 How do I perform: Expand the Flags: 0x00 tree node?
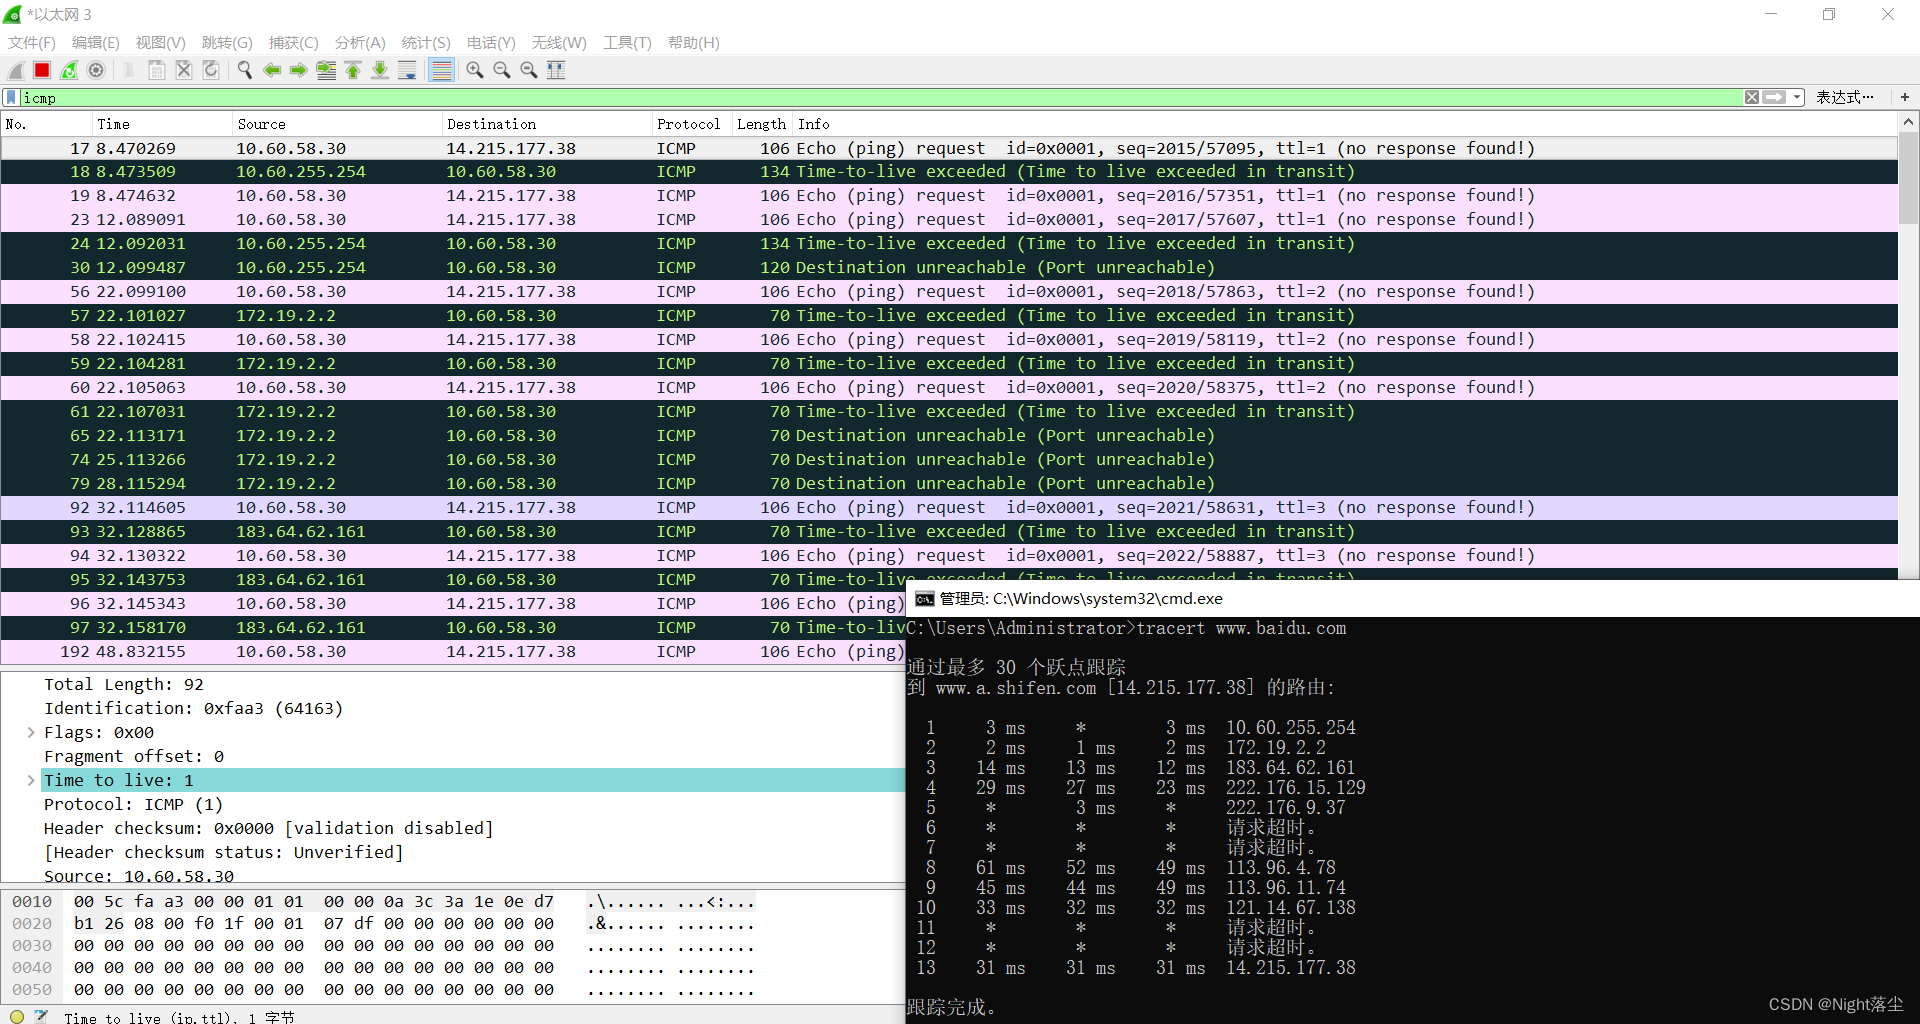(31, 732)
